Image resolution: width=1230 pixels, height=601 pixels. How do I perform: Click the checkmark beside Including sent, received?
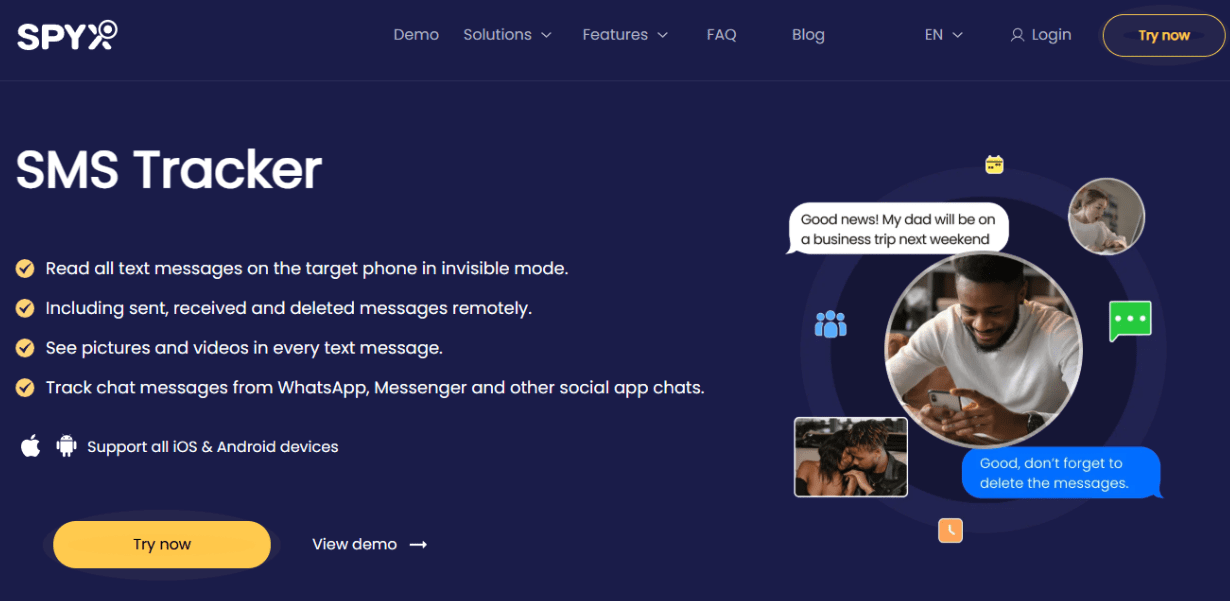coord(25,308)
